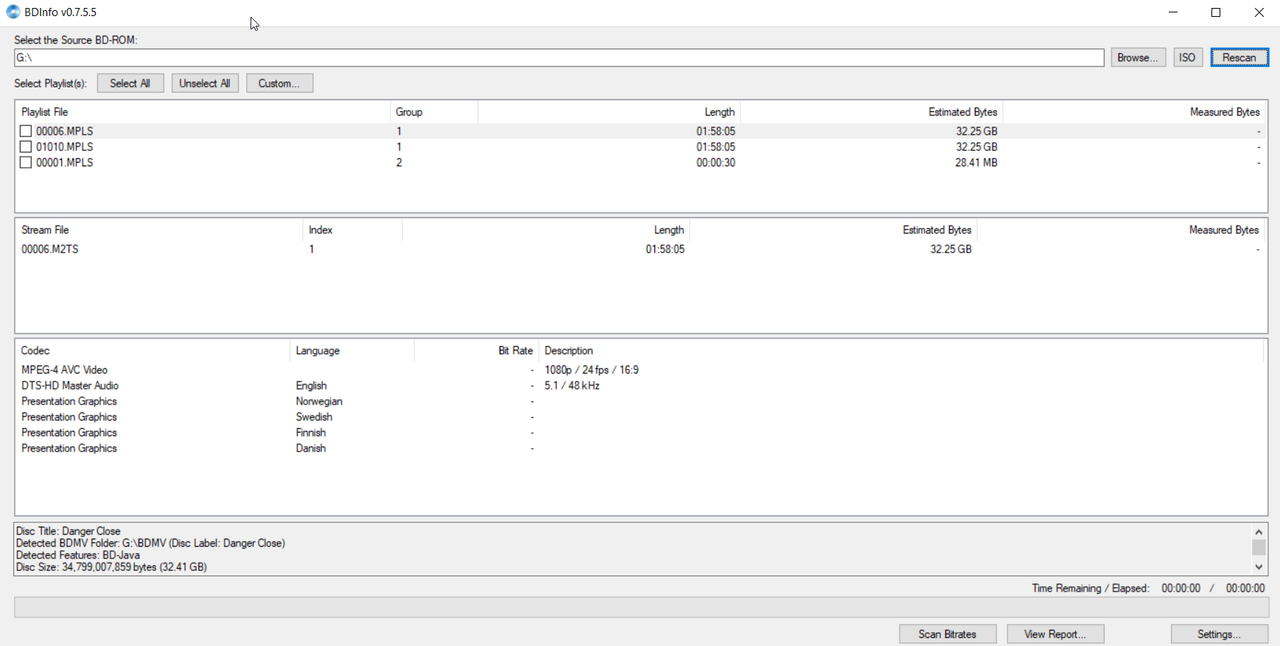Click the Stream File column header
This screenshot has height=646, width=1280.
pos(159,230)
